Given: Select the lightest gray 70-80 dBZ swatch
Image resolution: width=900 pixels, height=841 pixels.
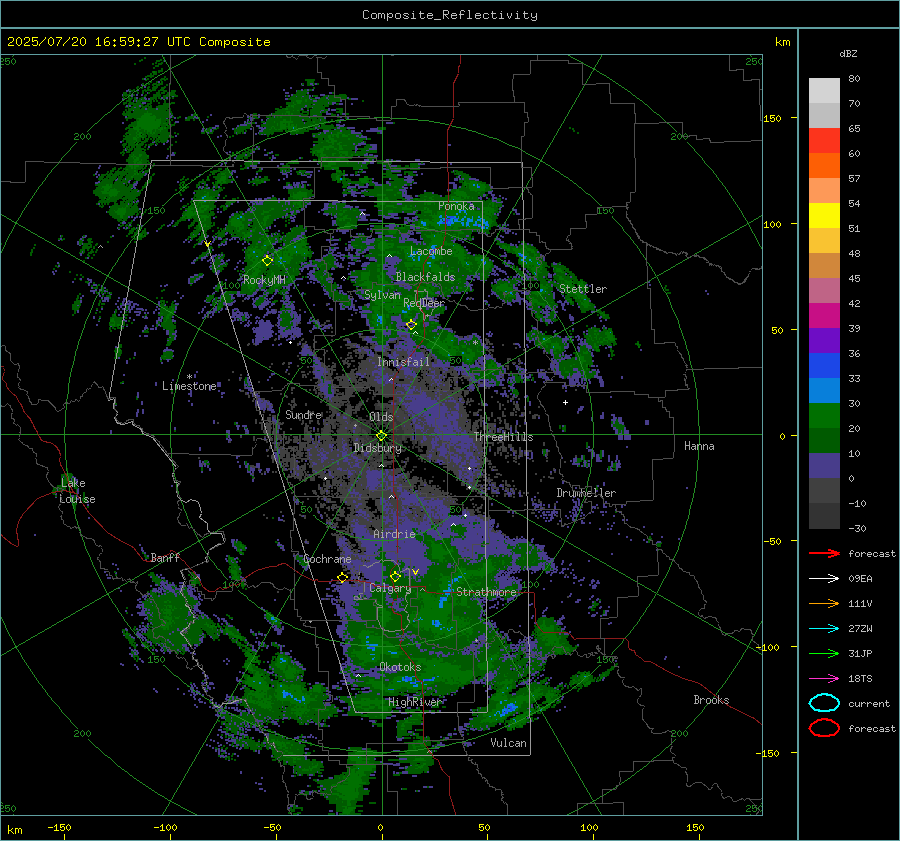Looking at the screenshot, I should (824, 91).
